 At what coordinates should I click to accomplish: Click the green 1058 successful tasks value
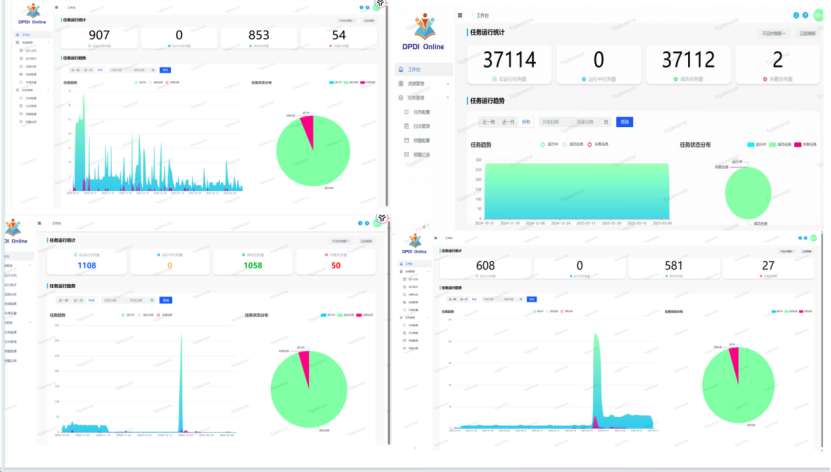(253, 265)
